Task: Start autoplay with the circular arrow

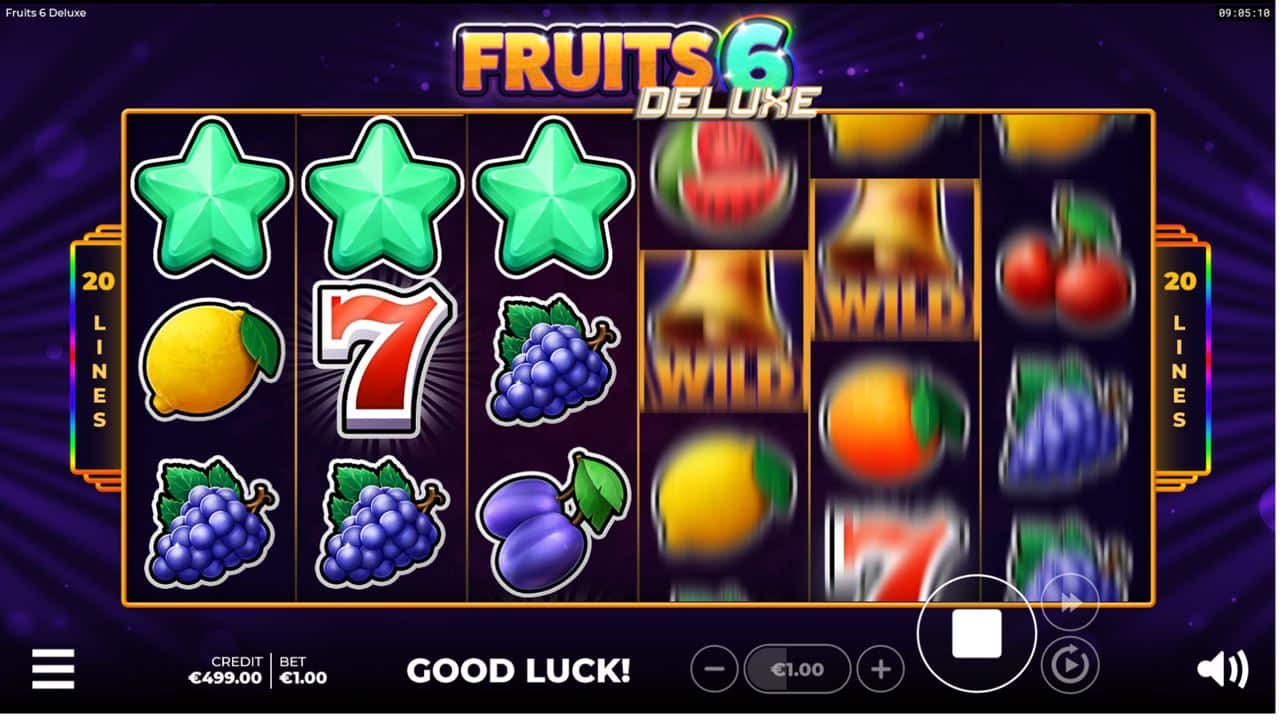Action: click(x=1070, y=665)
